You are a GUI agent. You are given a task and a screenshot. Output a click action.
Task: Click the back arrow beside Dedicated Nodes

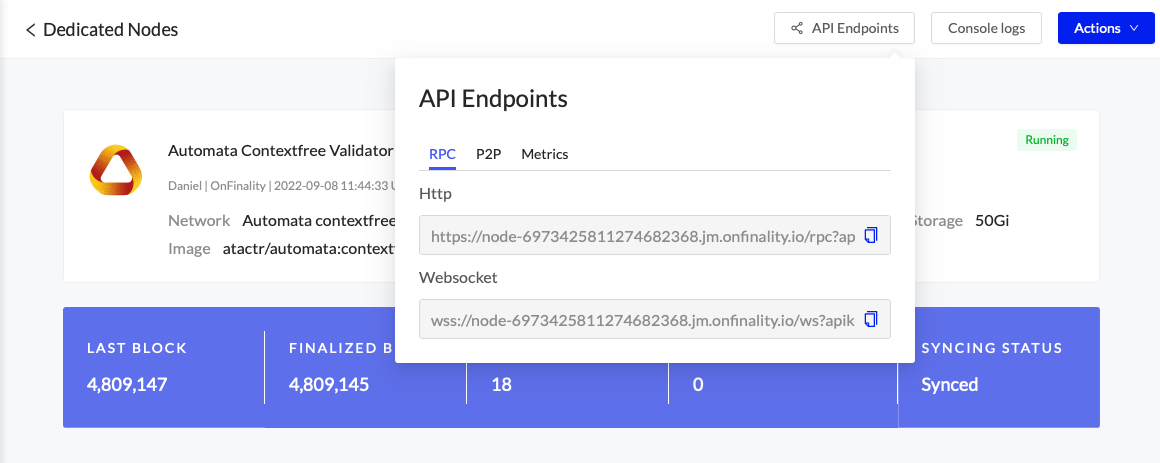(30, 30)
